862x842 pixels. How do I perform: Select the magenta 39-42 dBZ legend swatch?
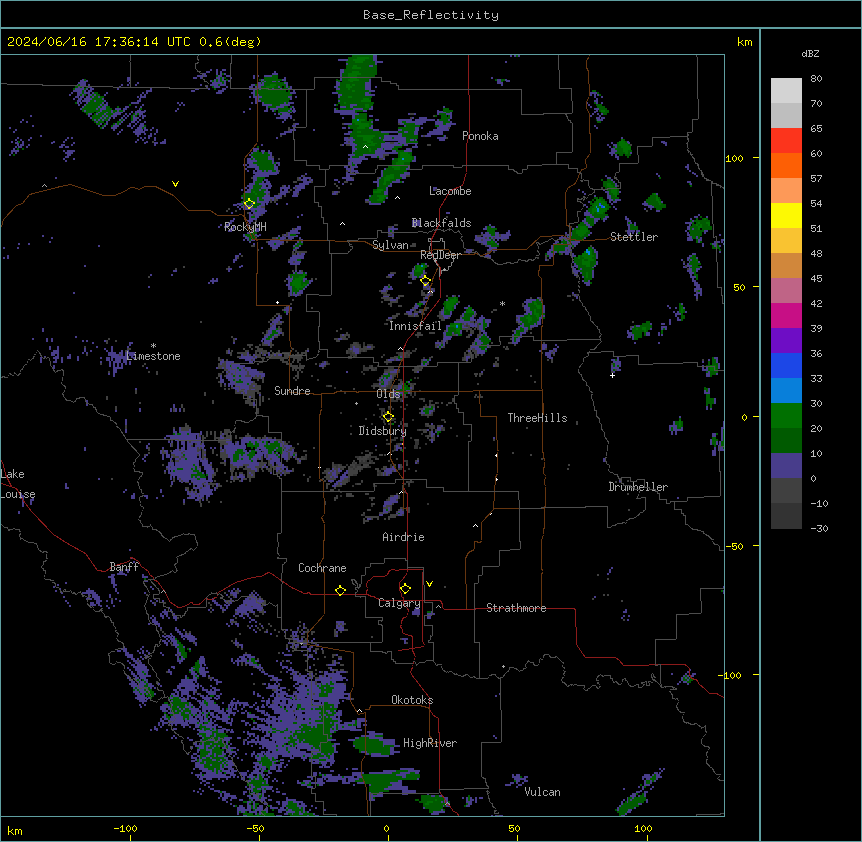point(786,315)
